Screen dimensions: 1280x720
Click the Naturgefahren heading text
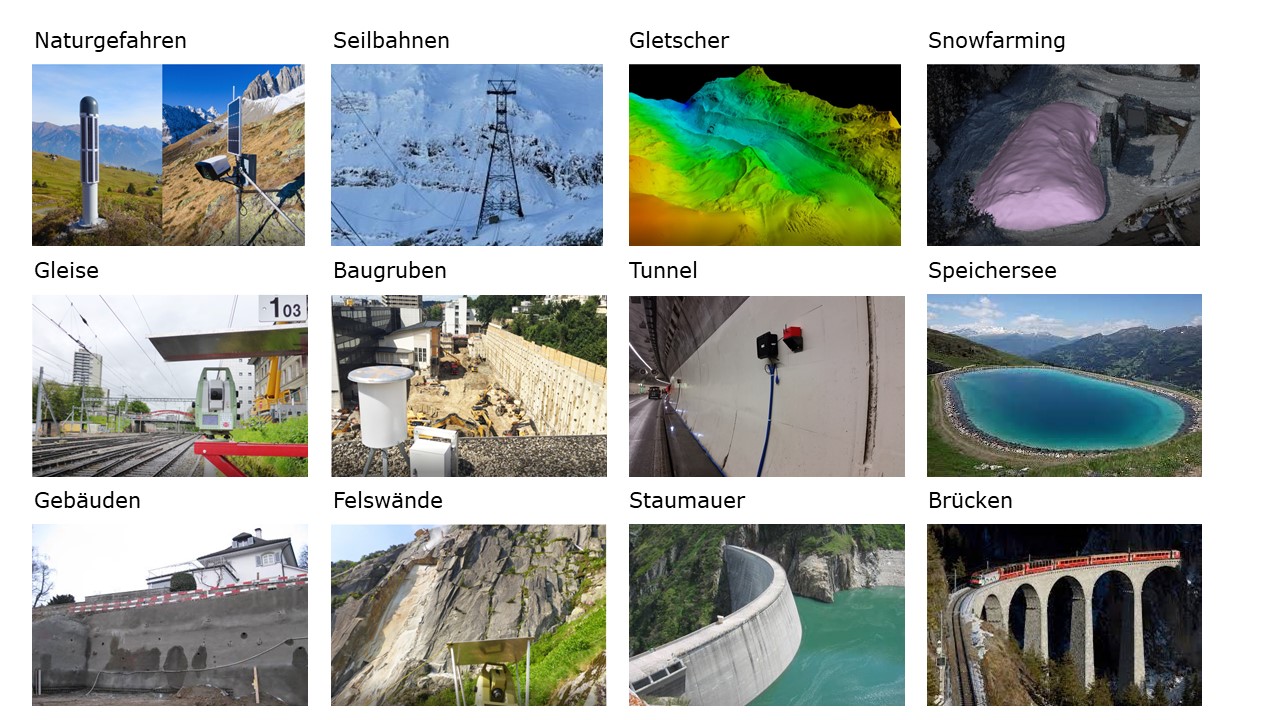(x=110, y=41)
